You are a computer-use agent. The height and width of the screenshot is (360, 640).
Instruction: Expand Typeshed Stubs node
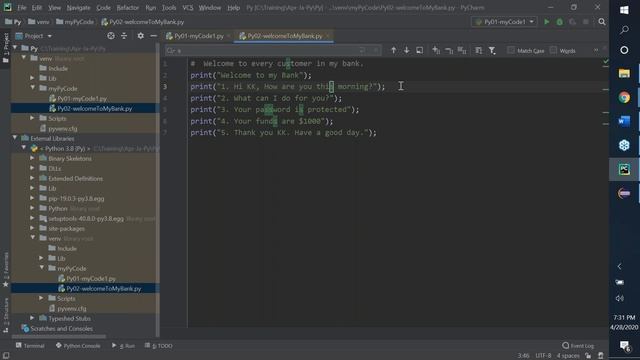point(32,318)
